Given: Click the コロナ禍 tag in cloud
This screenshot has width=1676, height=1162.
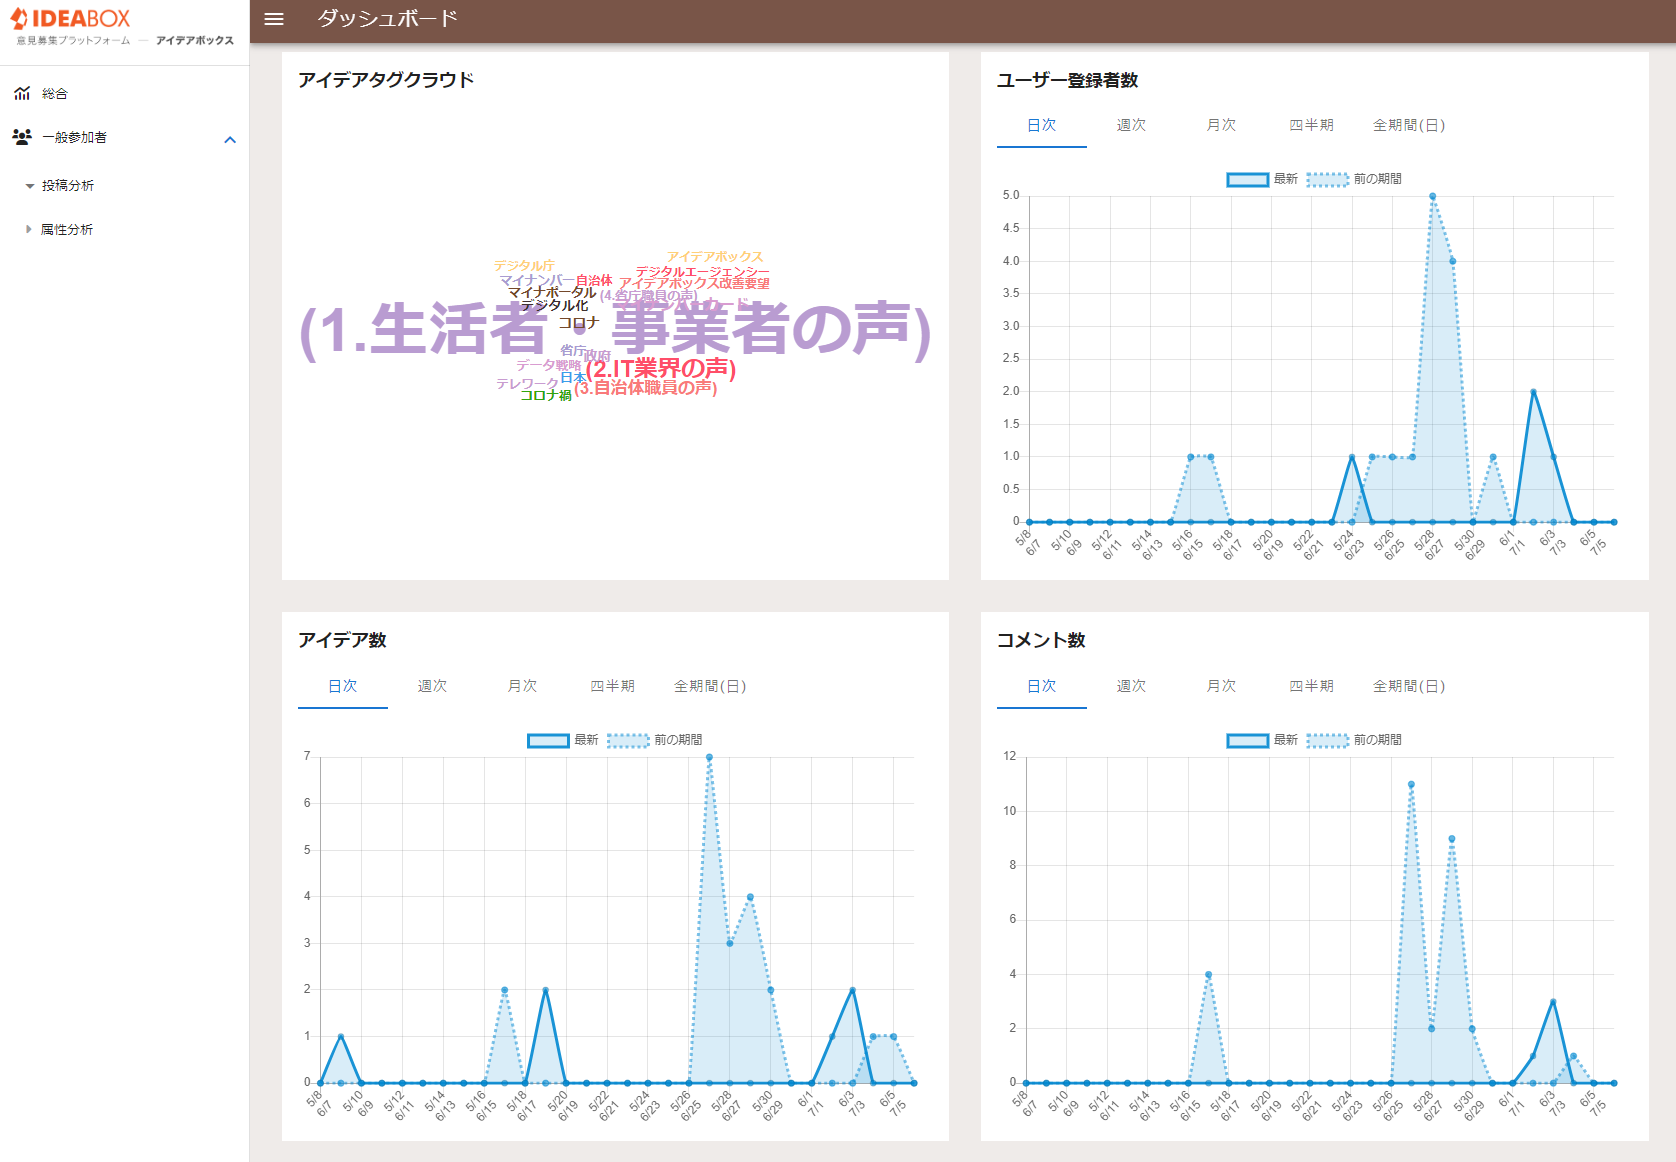Looking at the screenshot, I should click(x=546, y=396).
